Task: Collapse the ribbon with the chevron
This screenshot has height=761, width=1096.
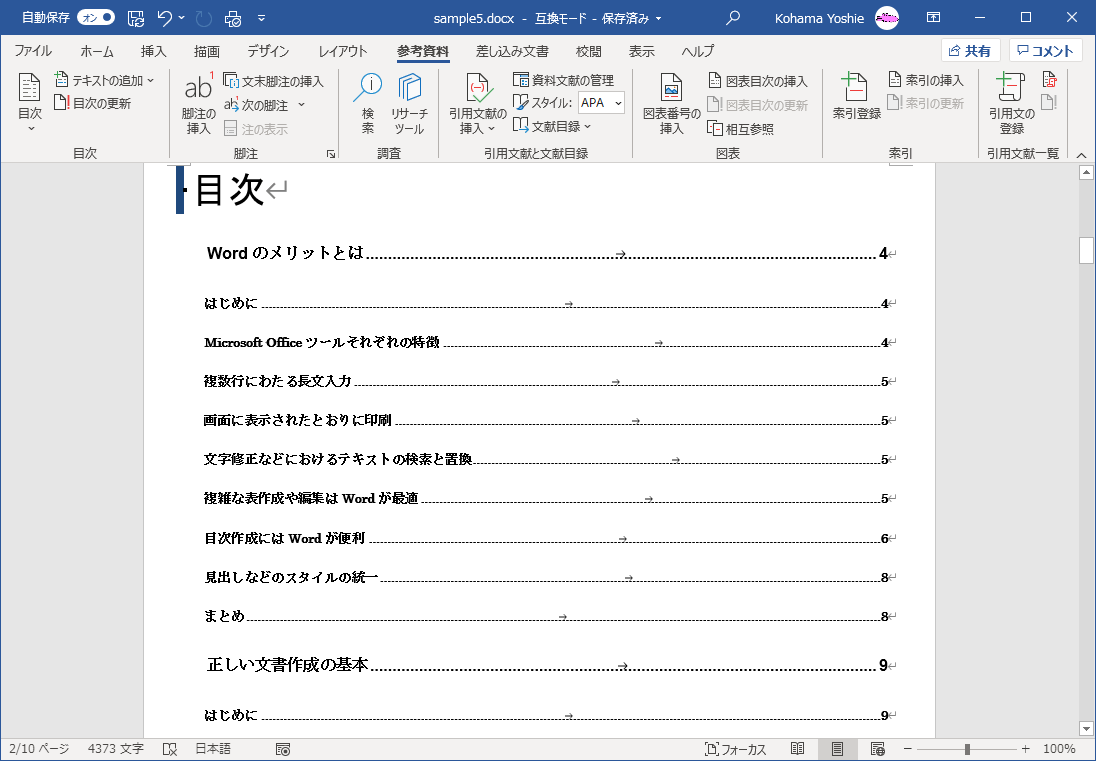Action: (1081, 155)
